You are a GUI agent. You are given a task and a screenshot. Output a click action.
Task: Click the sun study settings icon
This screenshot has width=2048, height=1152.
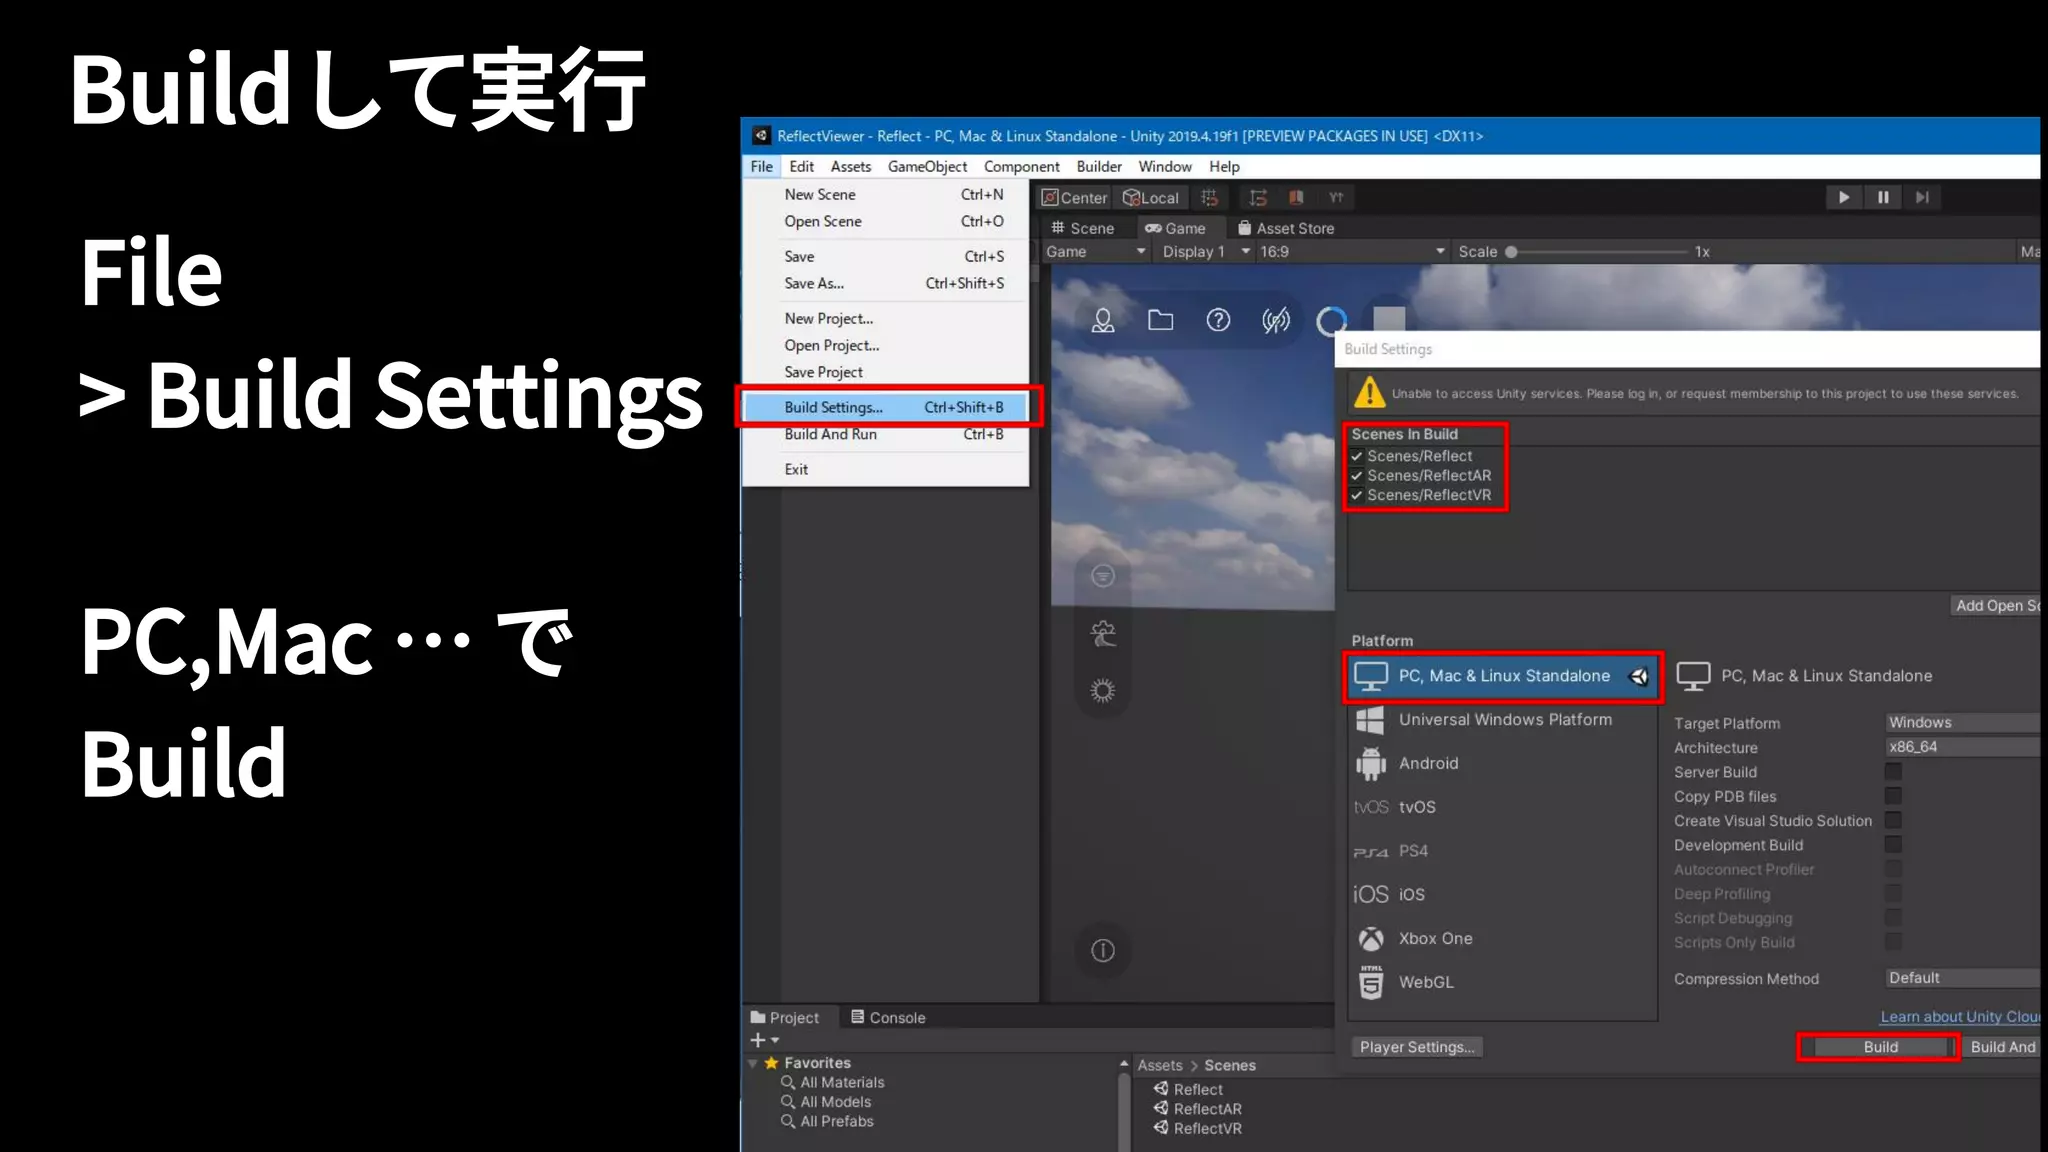(x=1103, y=690)
